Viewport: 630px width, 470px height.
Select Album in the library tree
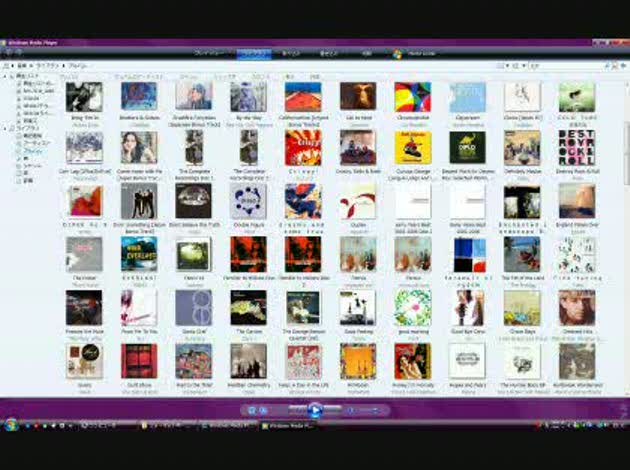[x=32, y=151]
